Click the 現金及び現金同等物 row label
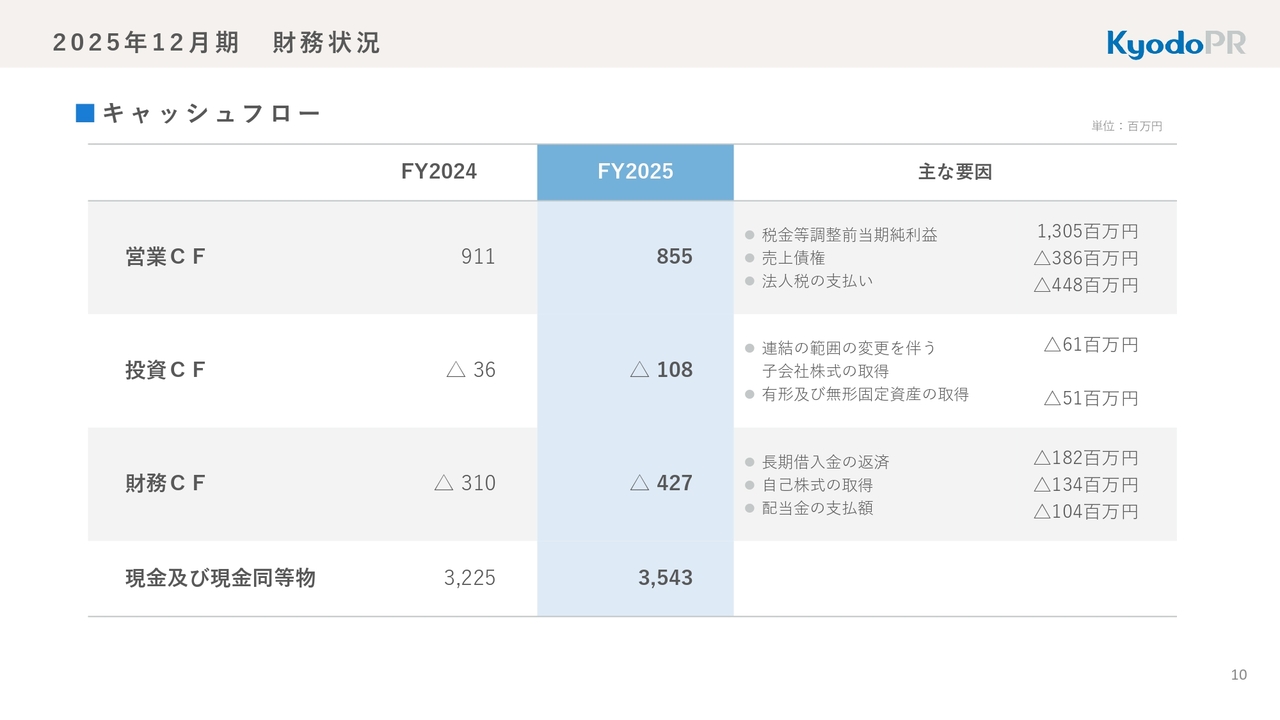Image resolution: width=1280 pixels, height=720 pixels. [x=220, y=578]
